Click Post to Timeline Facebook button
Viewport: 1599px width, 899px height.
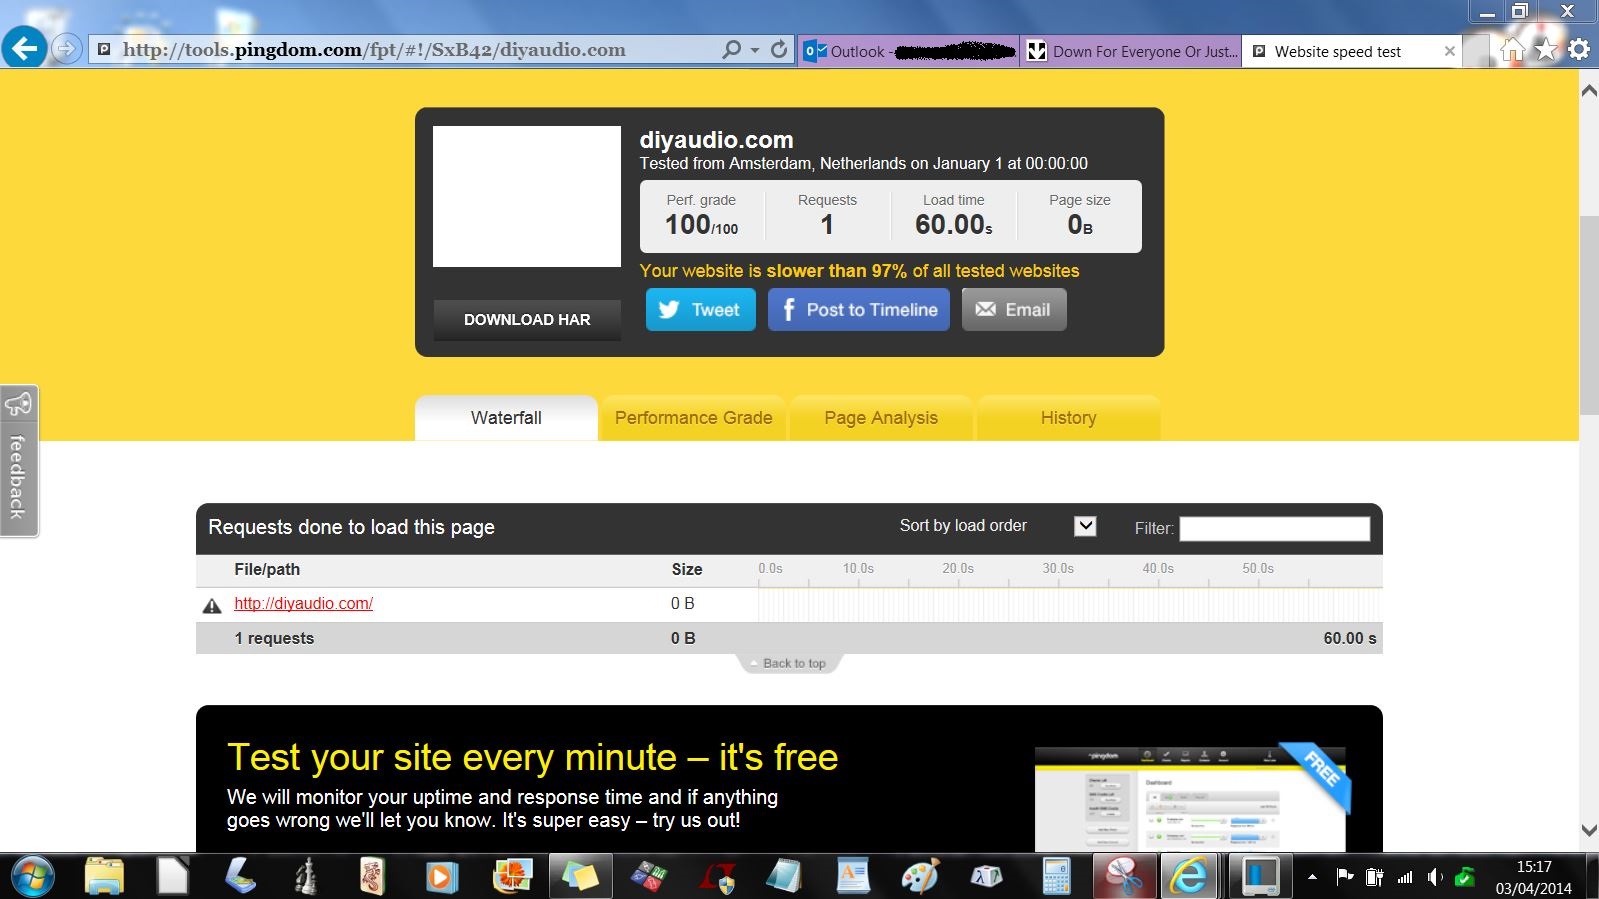click(x=858, y=310)
